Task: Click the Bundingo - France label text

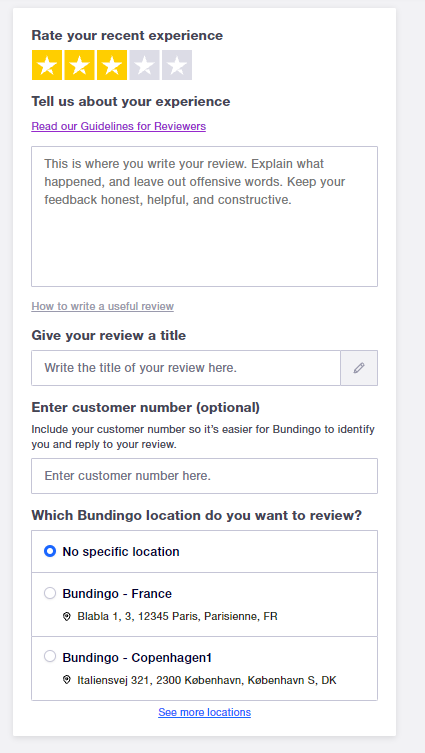Action: tap(117, 594)
